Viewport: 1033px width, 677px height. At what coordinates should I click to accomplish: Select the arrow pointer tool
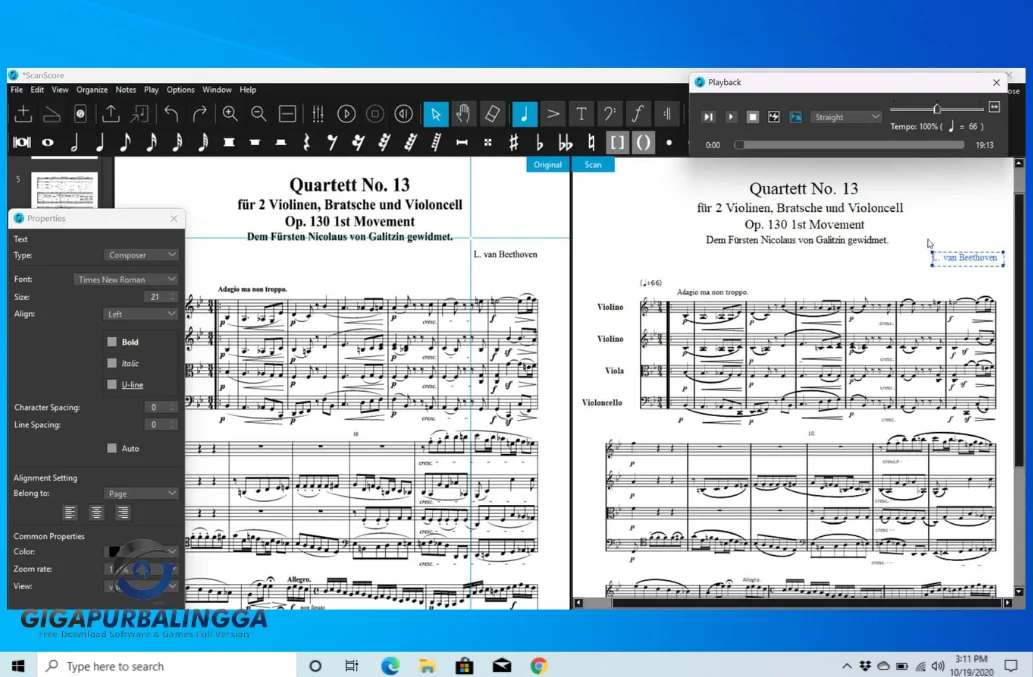point(435,114)
